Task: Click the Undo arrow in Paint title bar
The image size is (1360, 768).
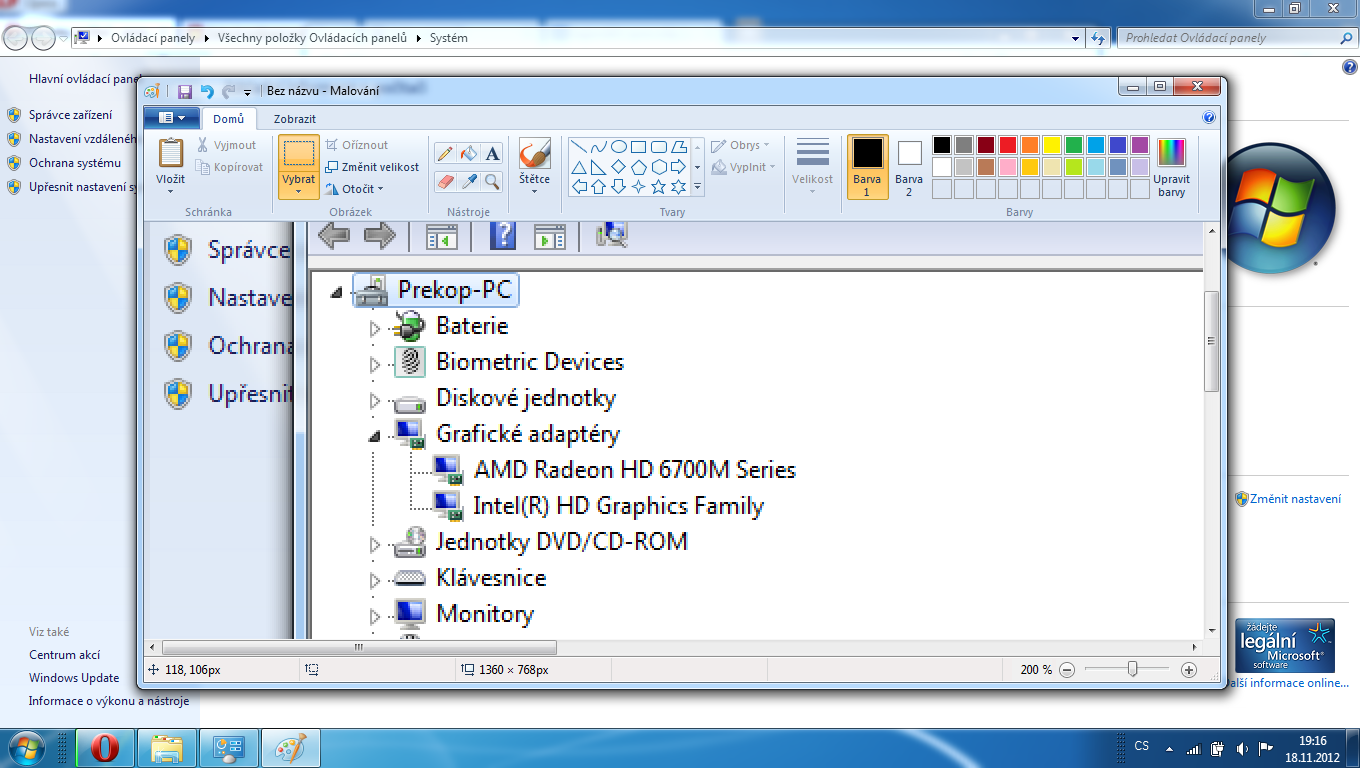Action: pyautogui.click(x=207, y=91)
